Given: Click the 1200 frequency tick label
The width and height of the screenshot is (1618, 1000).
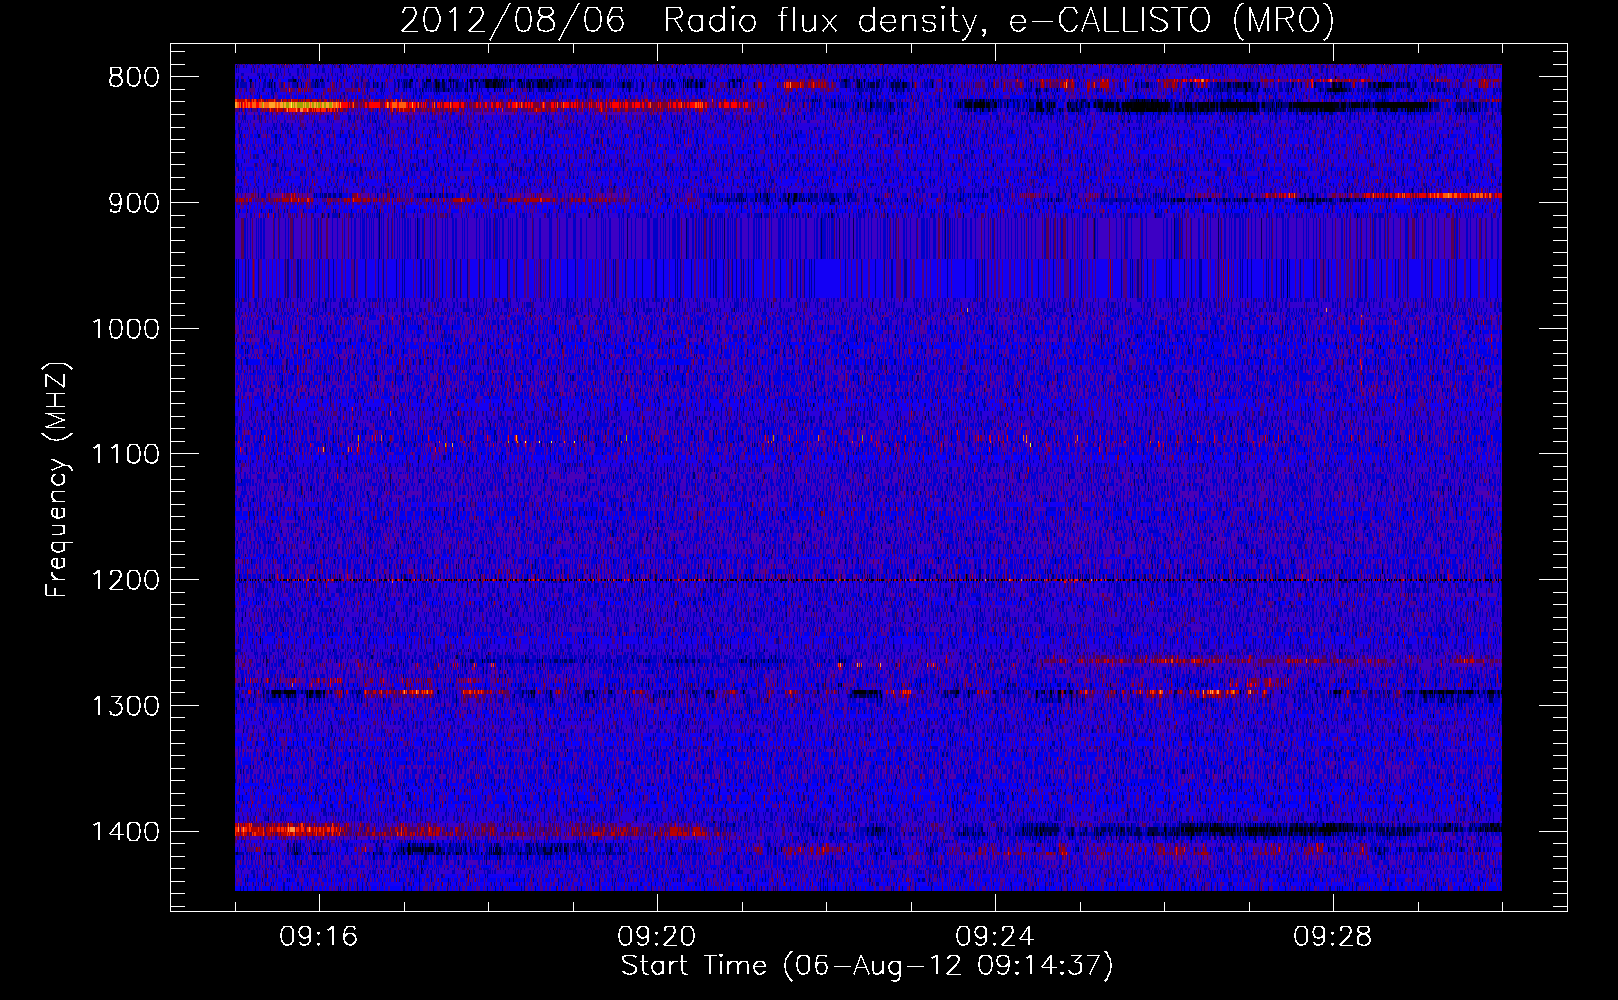Looking at the screenshot, I should [126, 581].
